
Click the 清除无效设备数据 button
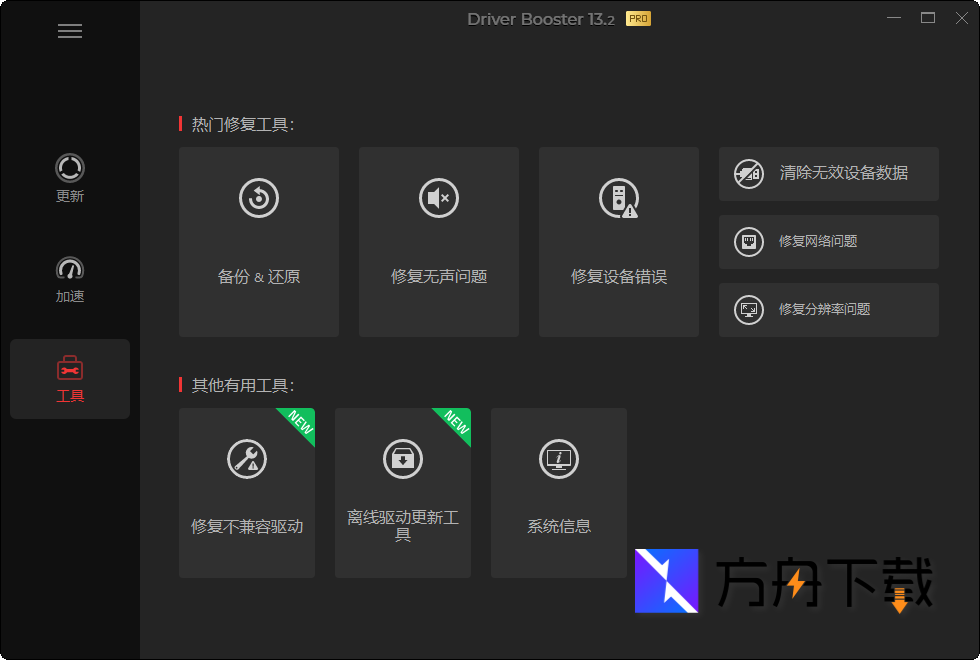(828, 173)
